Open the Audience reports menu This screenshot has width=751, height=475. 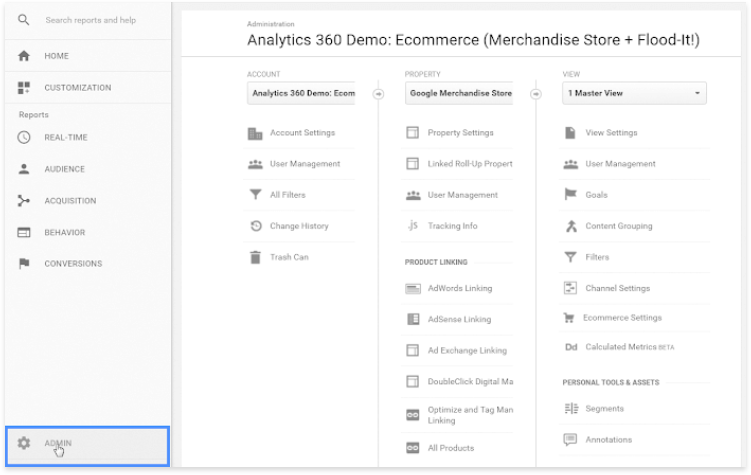click(64, 169)
